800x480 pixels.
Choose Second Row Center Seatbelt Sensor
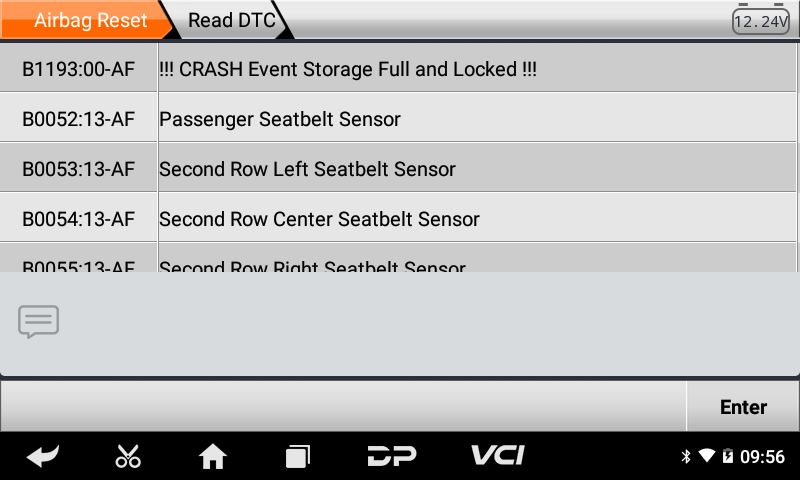tap(319, 219)
